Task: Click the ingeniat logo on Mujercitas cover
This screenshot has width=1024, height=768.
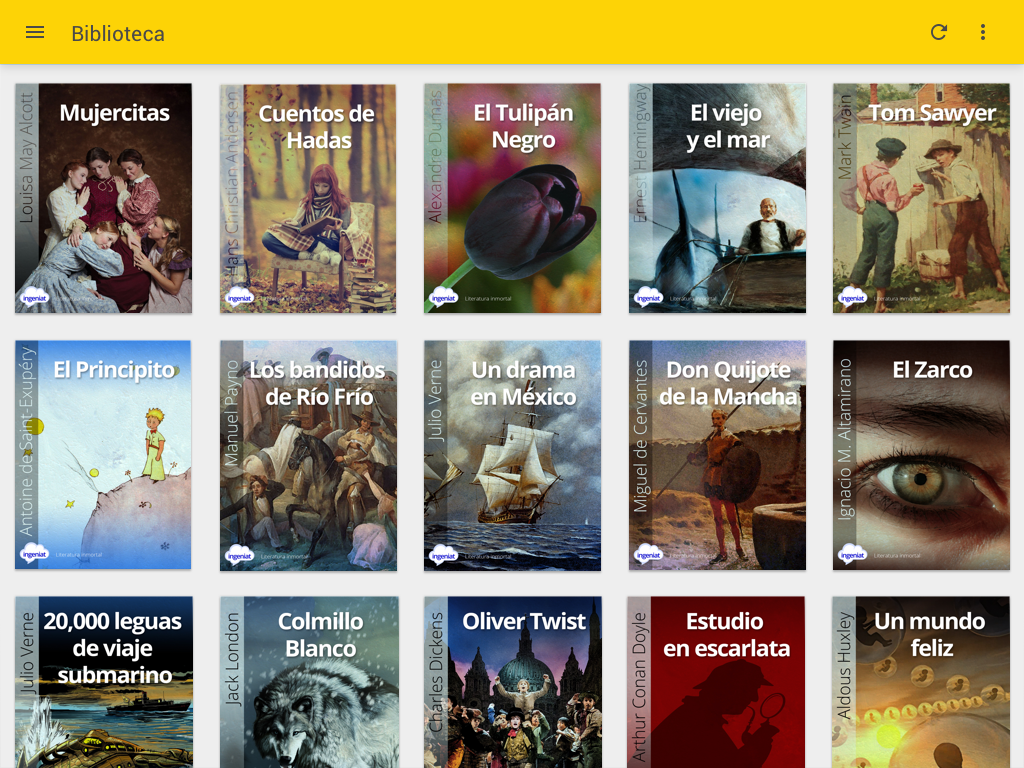Action: tap(35, 297)
